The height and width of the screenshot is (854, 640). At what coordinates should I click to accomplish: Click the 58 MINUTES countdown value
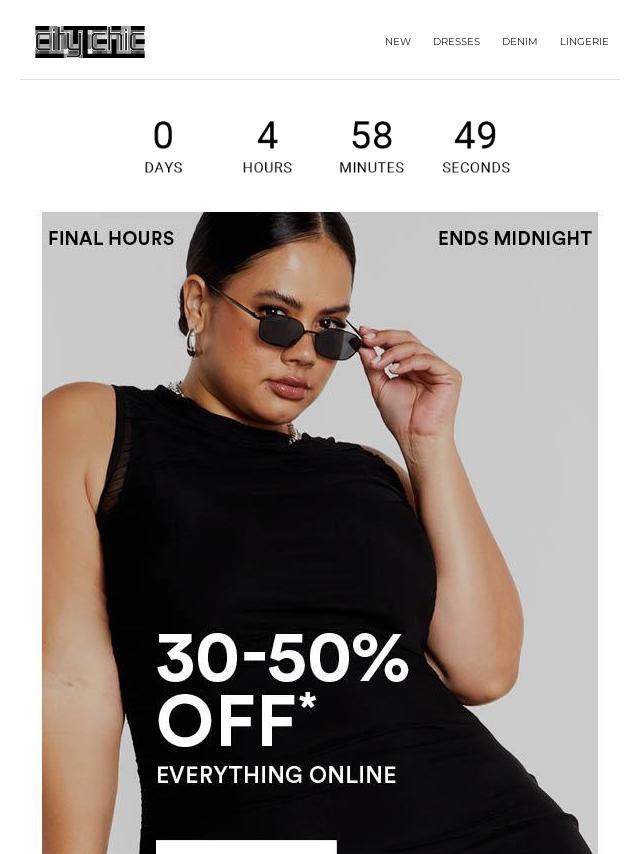371,135
